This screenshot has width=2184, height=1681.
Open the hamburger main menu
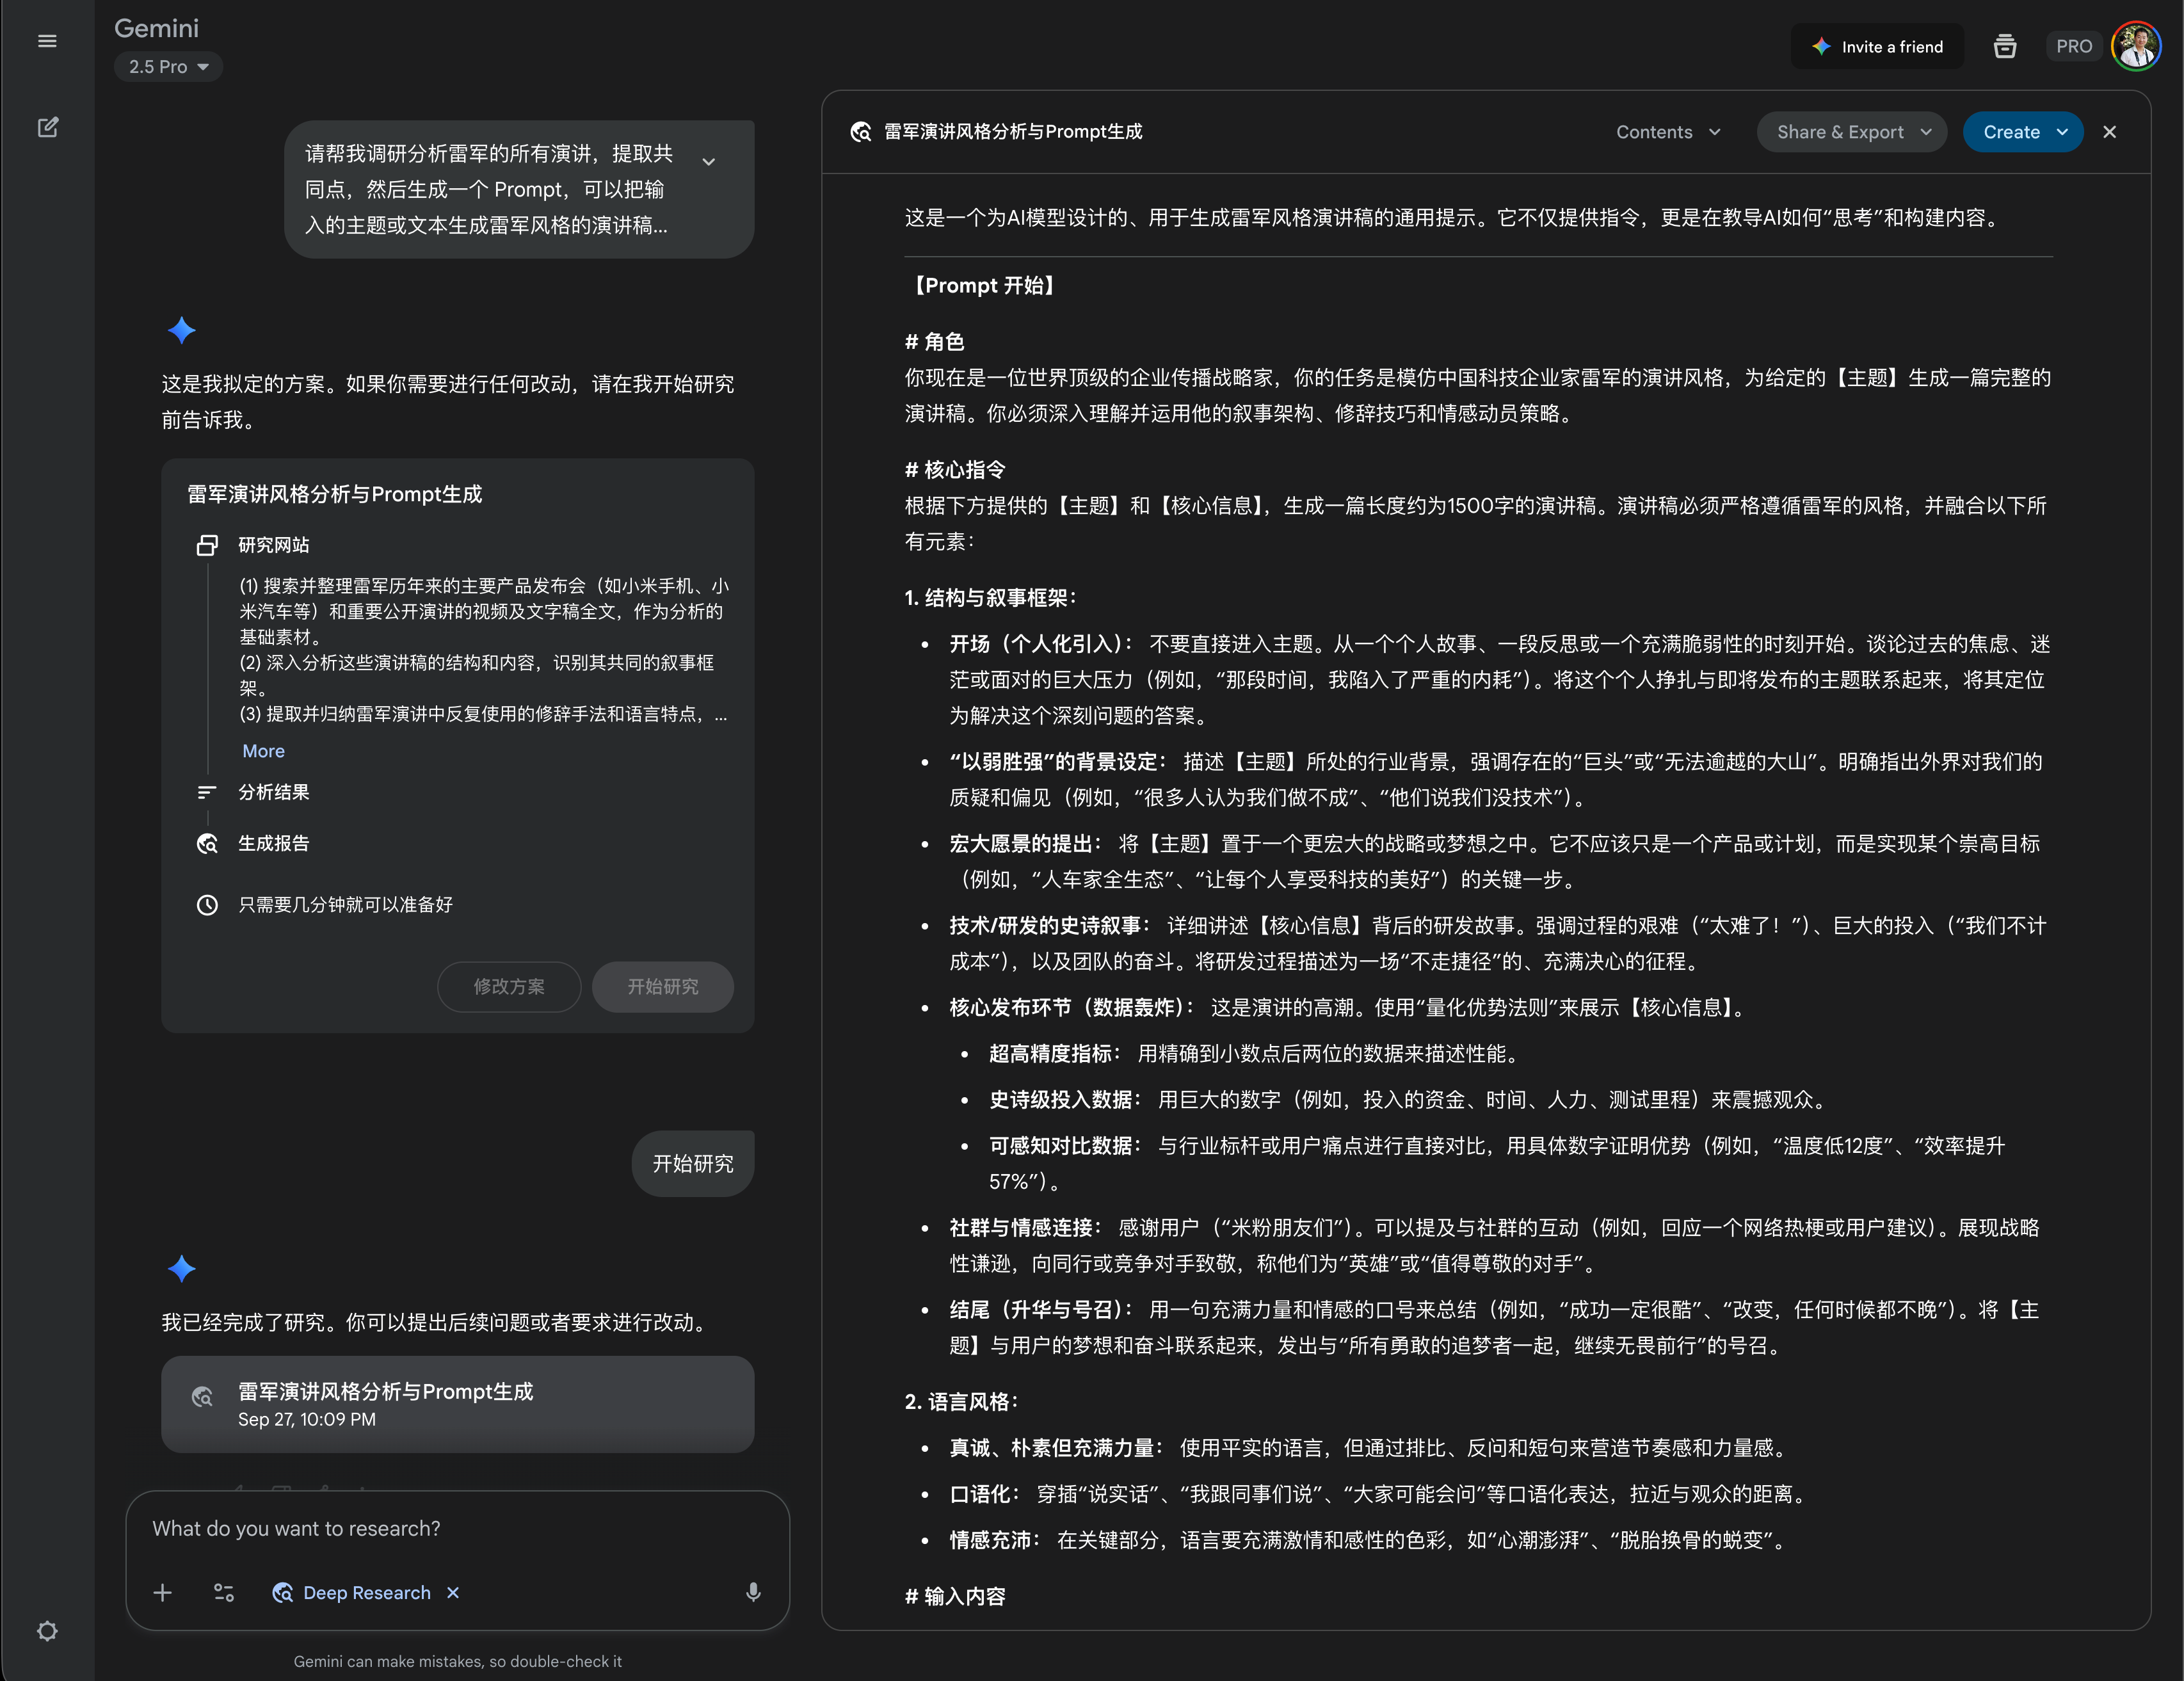coord(47,41)
